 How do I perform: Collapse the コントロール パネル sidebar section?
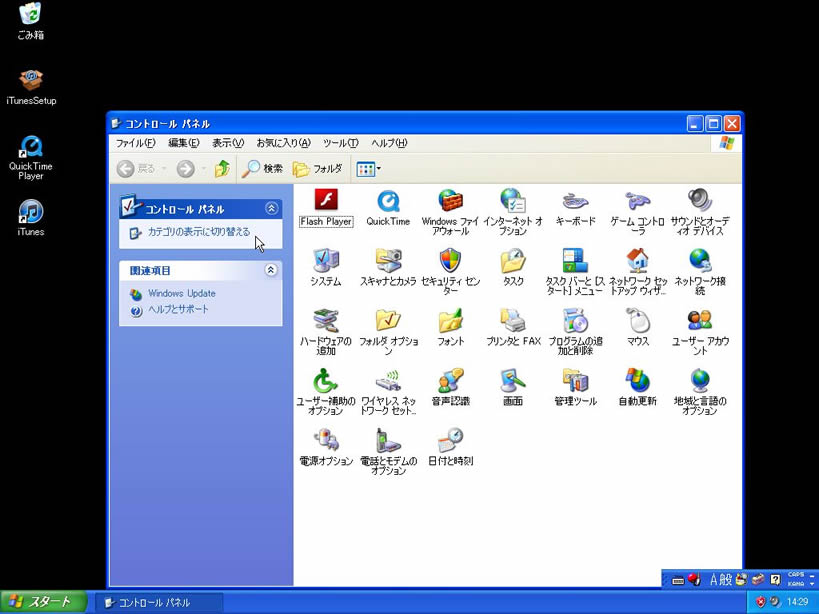271,208
